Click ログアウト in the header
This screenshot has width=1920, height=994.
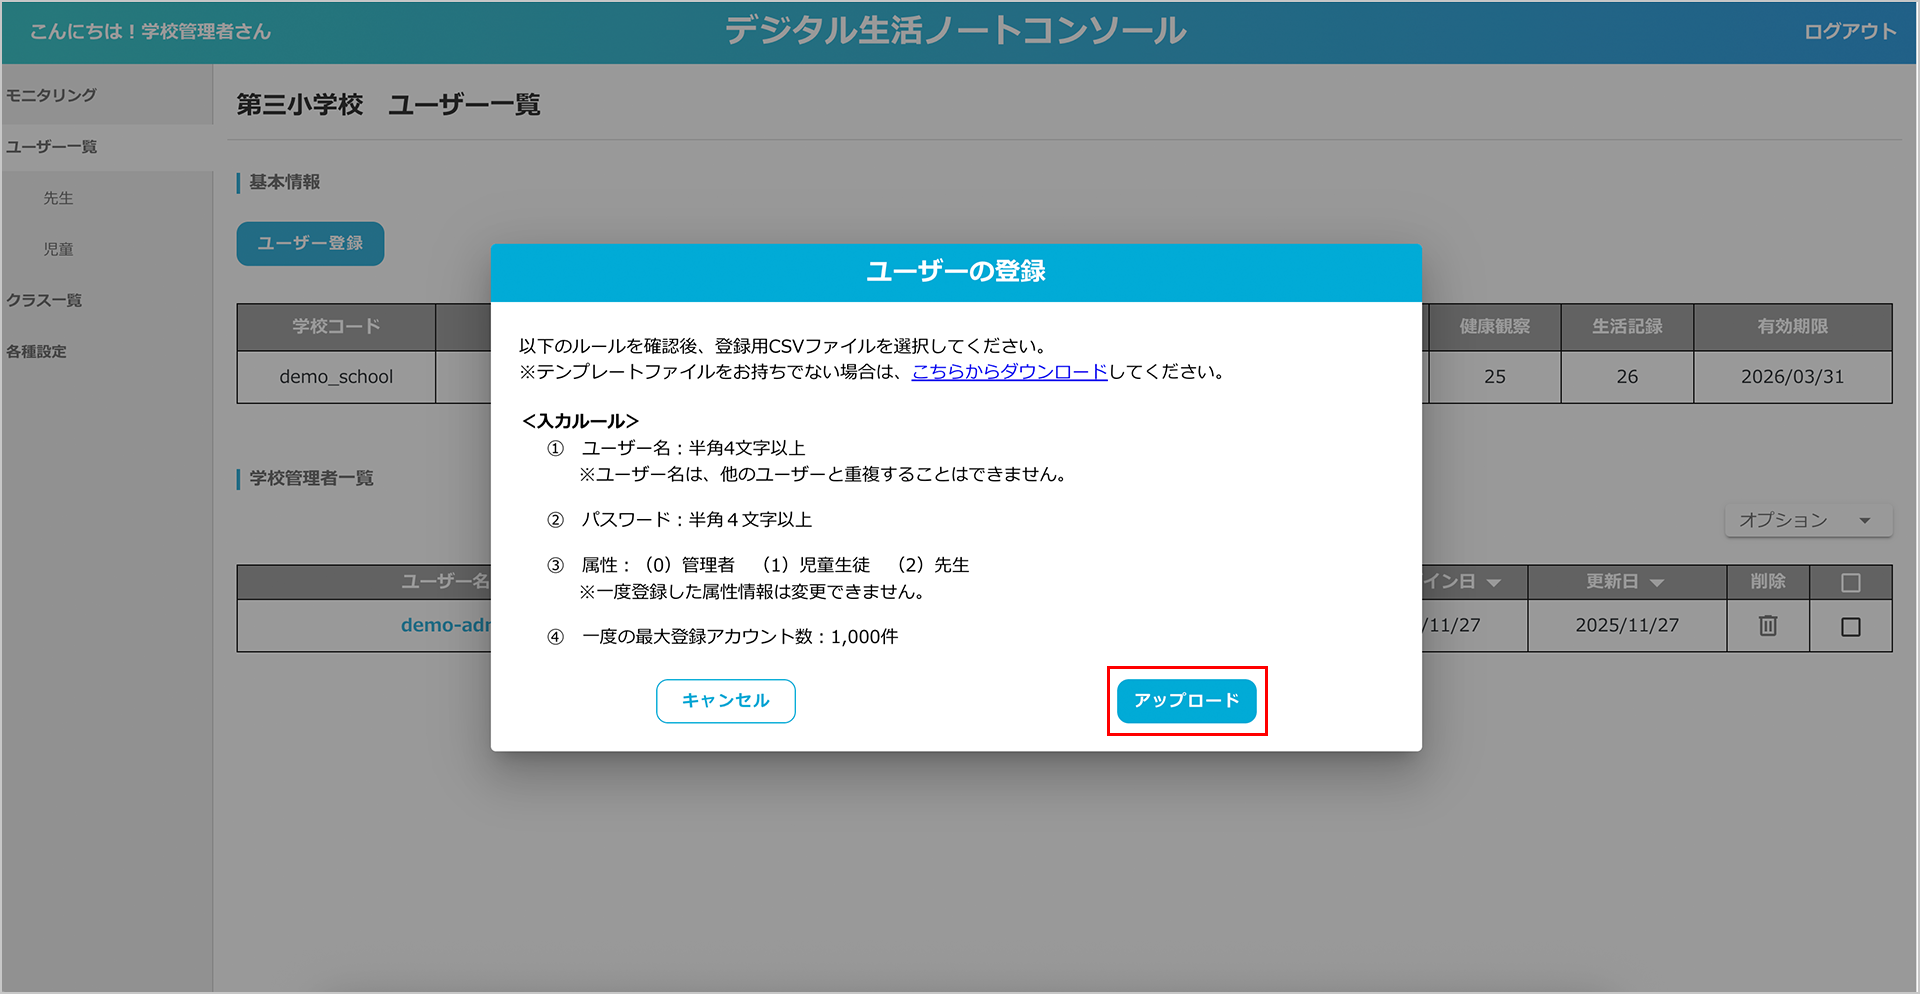[1849, 32]
